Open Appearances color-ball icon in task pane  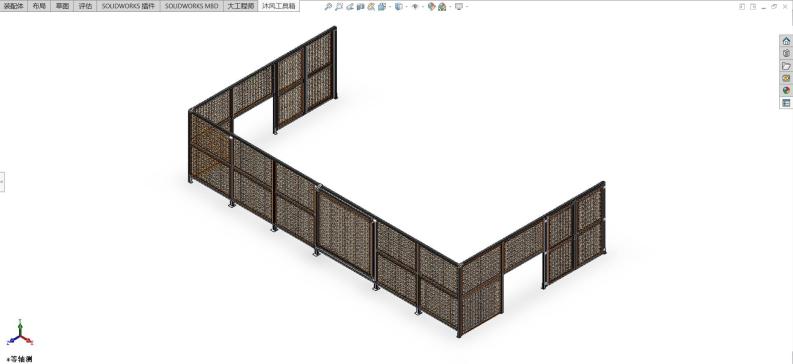pyautogui.click(x=786, y=90)
